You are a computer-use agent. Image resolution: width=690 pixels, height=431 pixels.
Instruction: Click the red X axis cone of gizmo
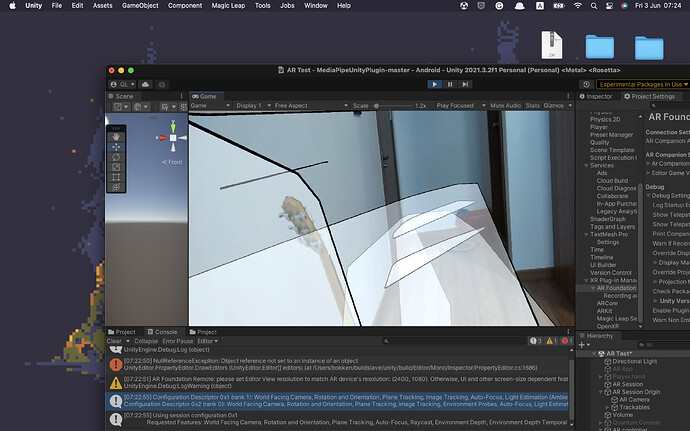coord(162,138)
